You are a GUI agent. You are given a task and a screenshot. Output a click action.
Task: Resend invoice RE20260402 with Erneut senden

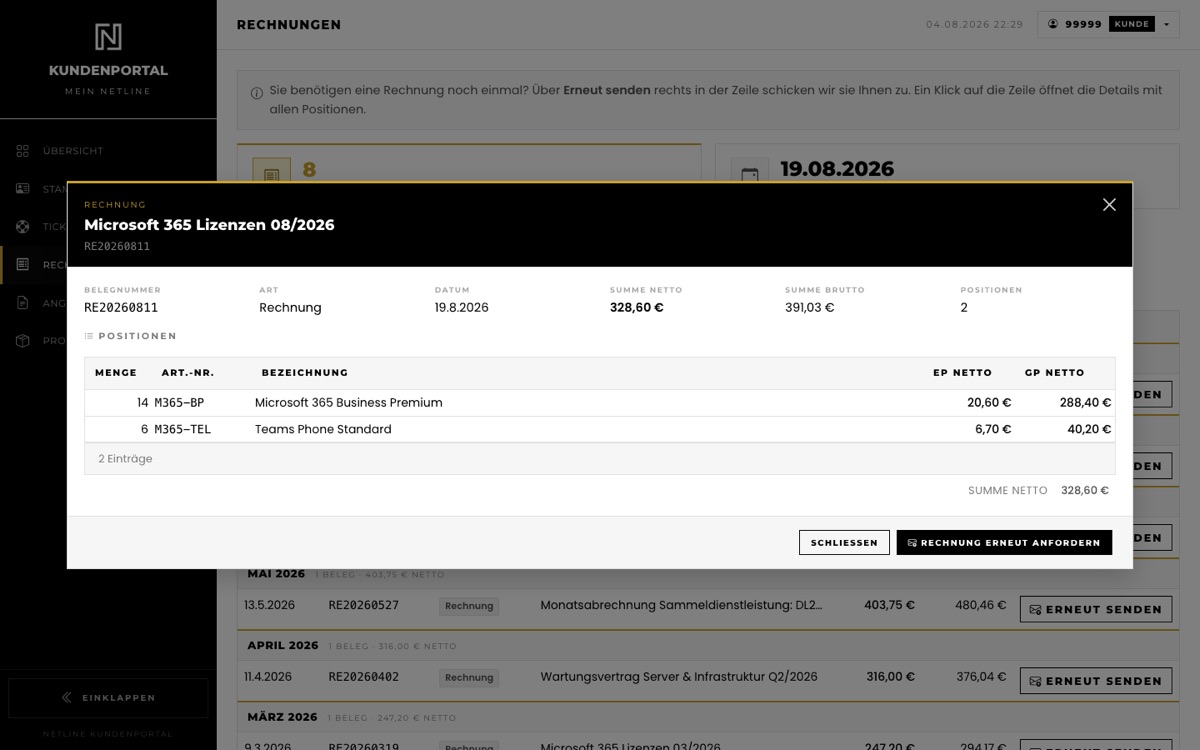point(1096,681)
